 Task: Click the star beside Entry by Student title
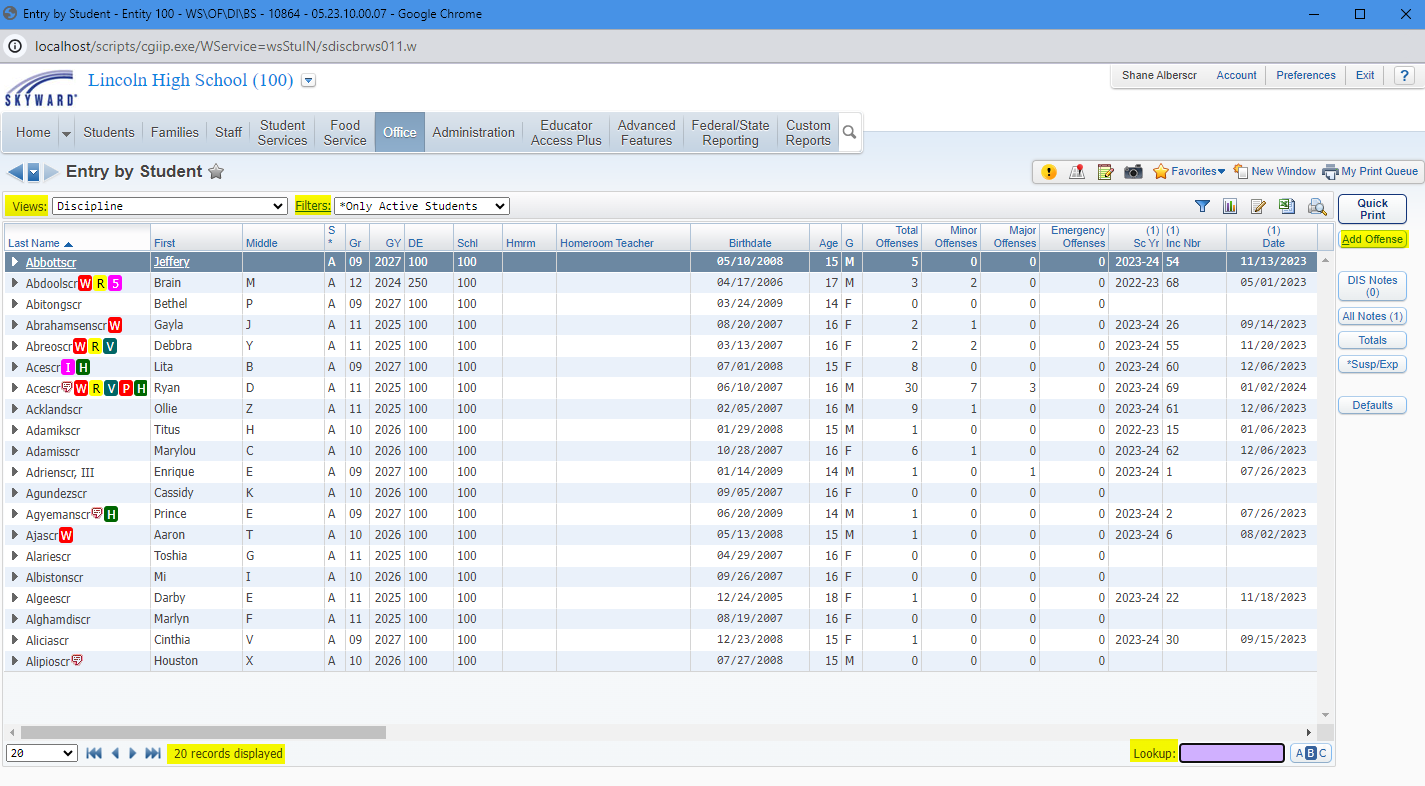(x=216, y=172)
